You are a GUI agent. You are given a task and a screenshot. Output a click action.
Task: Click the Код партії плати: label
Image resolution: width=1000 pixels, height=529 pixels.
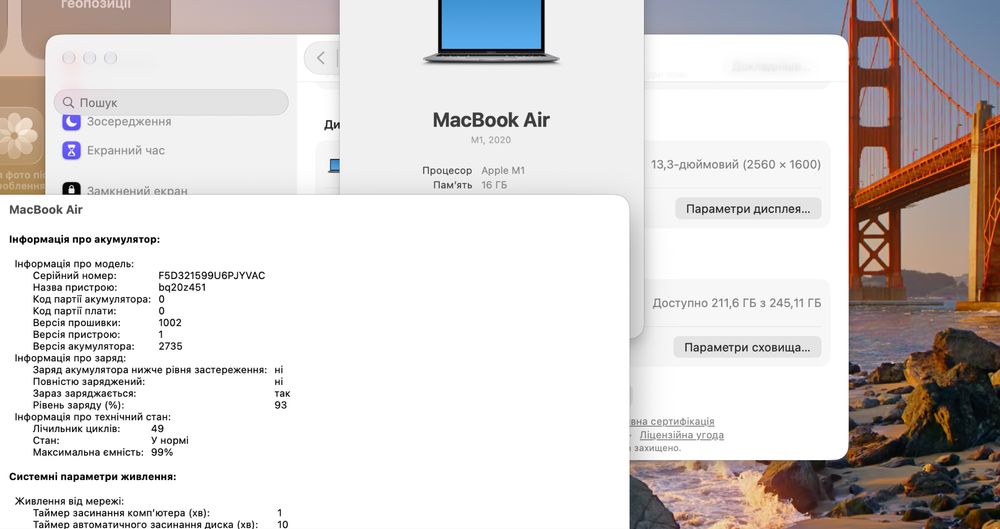click(75, 311)
